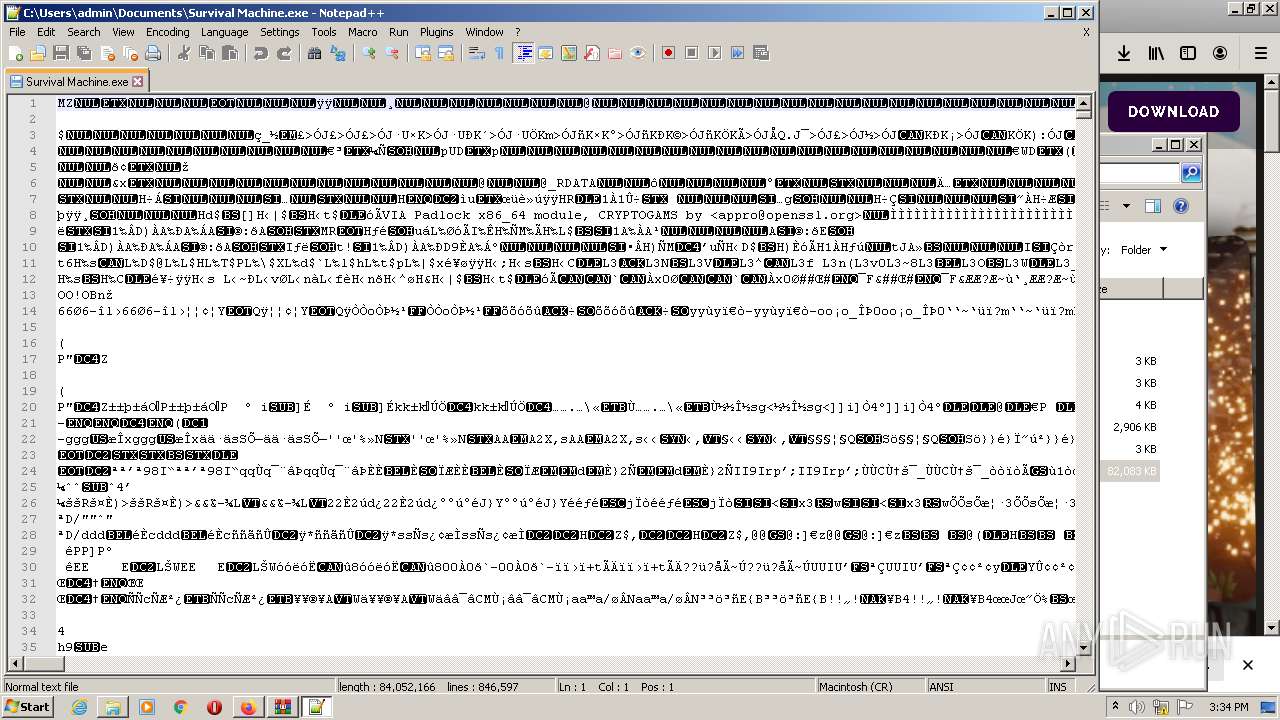The height and width of the screenshot is (720, 1280).
Task: Open Find using the binoculars icon
Action: click(315, 53)
